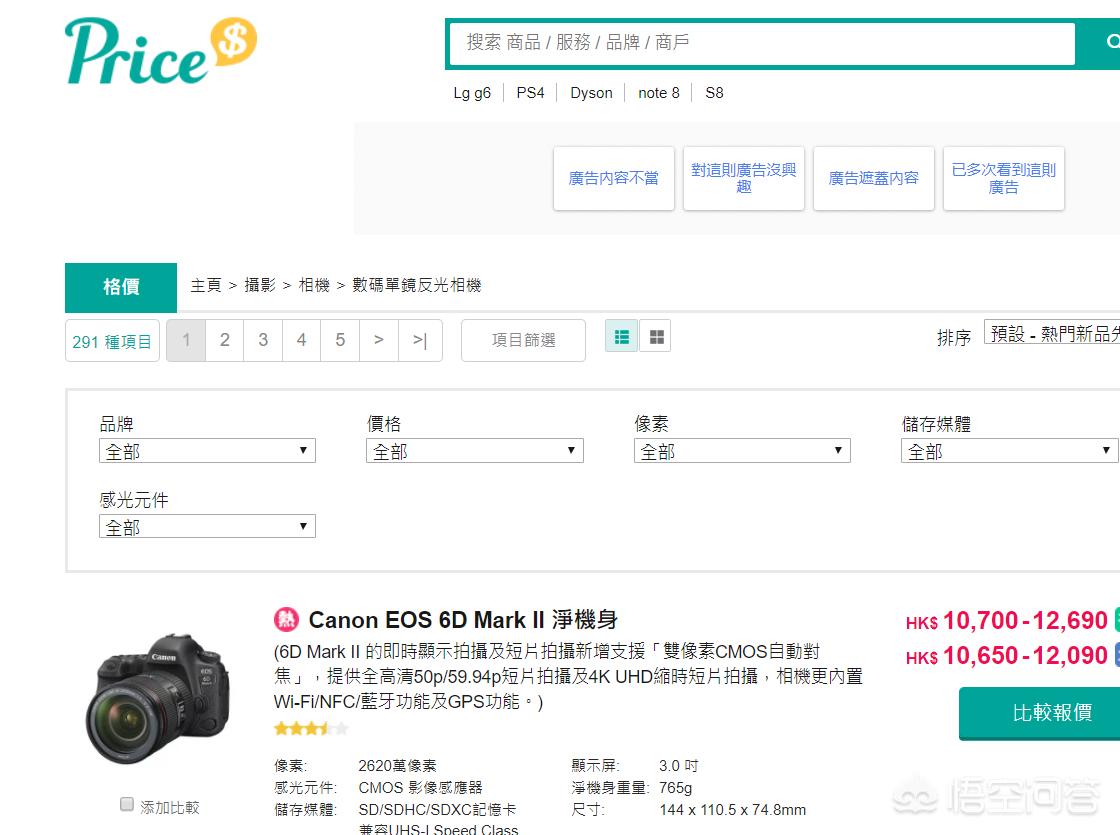Expand the 像素 pixel filter dropdown
1120x835 pixels.
(742, 451)
